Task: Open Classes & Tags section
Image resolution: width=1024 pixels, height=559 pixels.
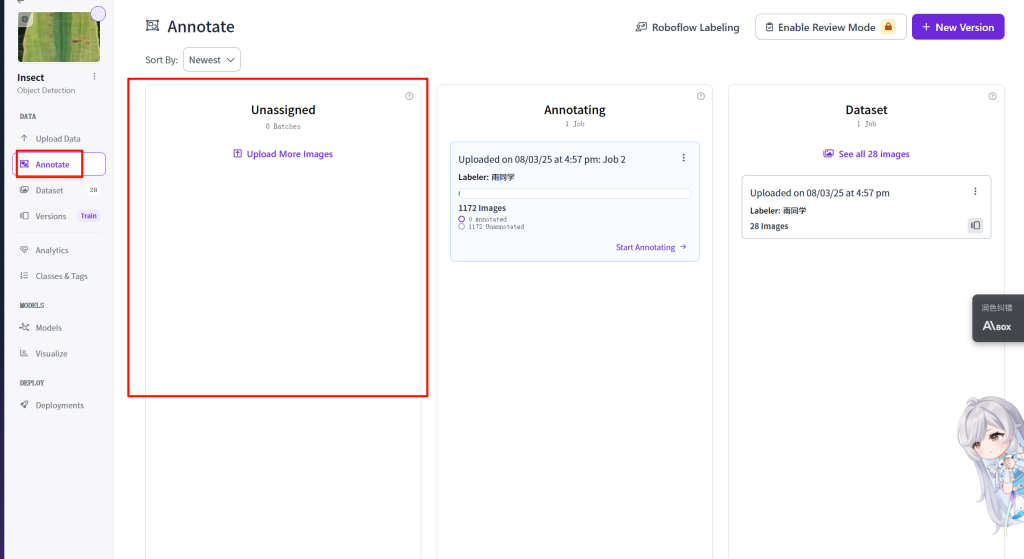Action: click(x=61, y=276)
